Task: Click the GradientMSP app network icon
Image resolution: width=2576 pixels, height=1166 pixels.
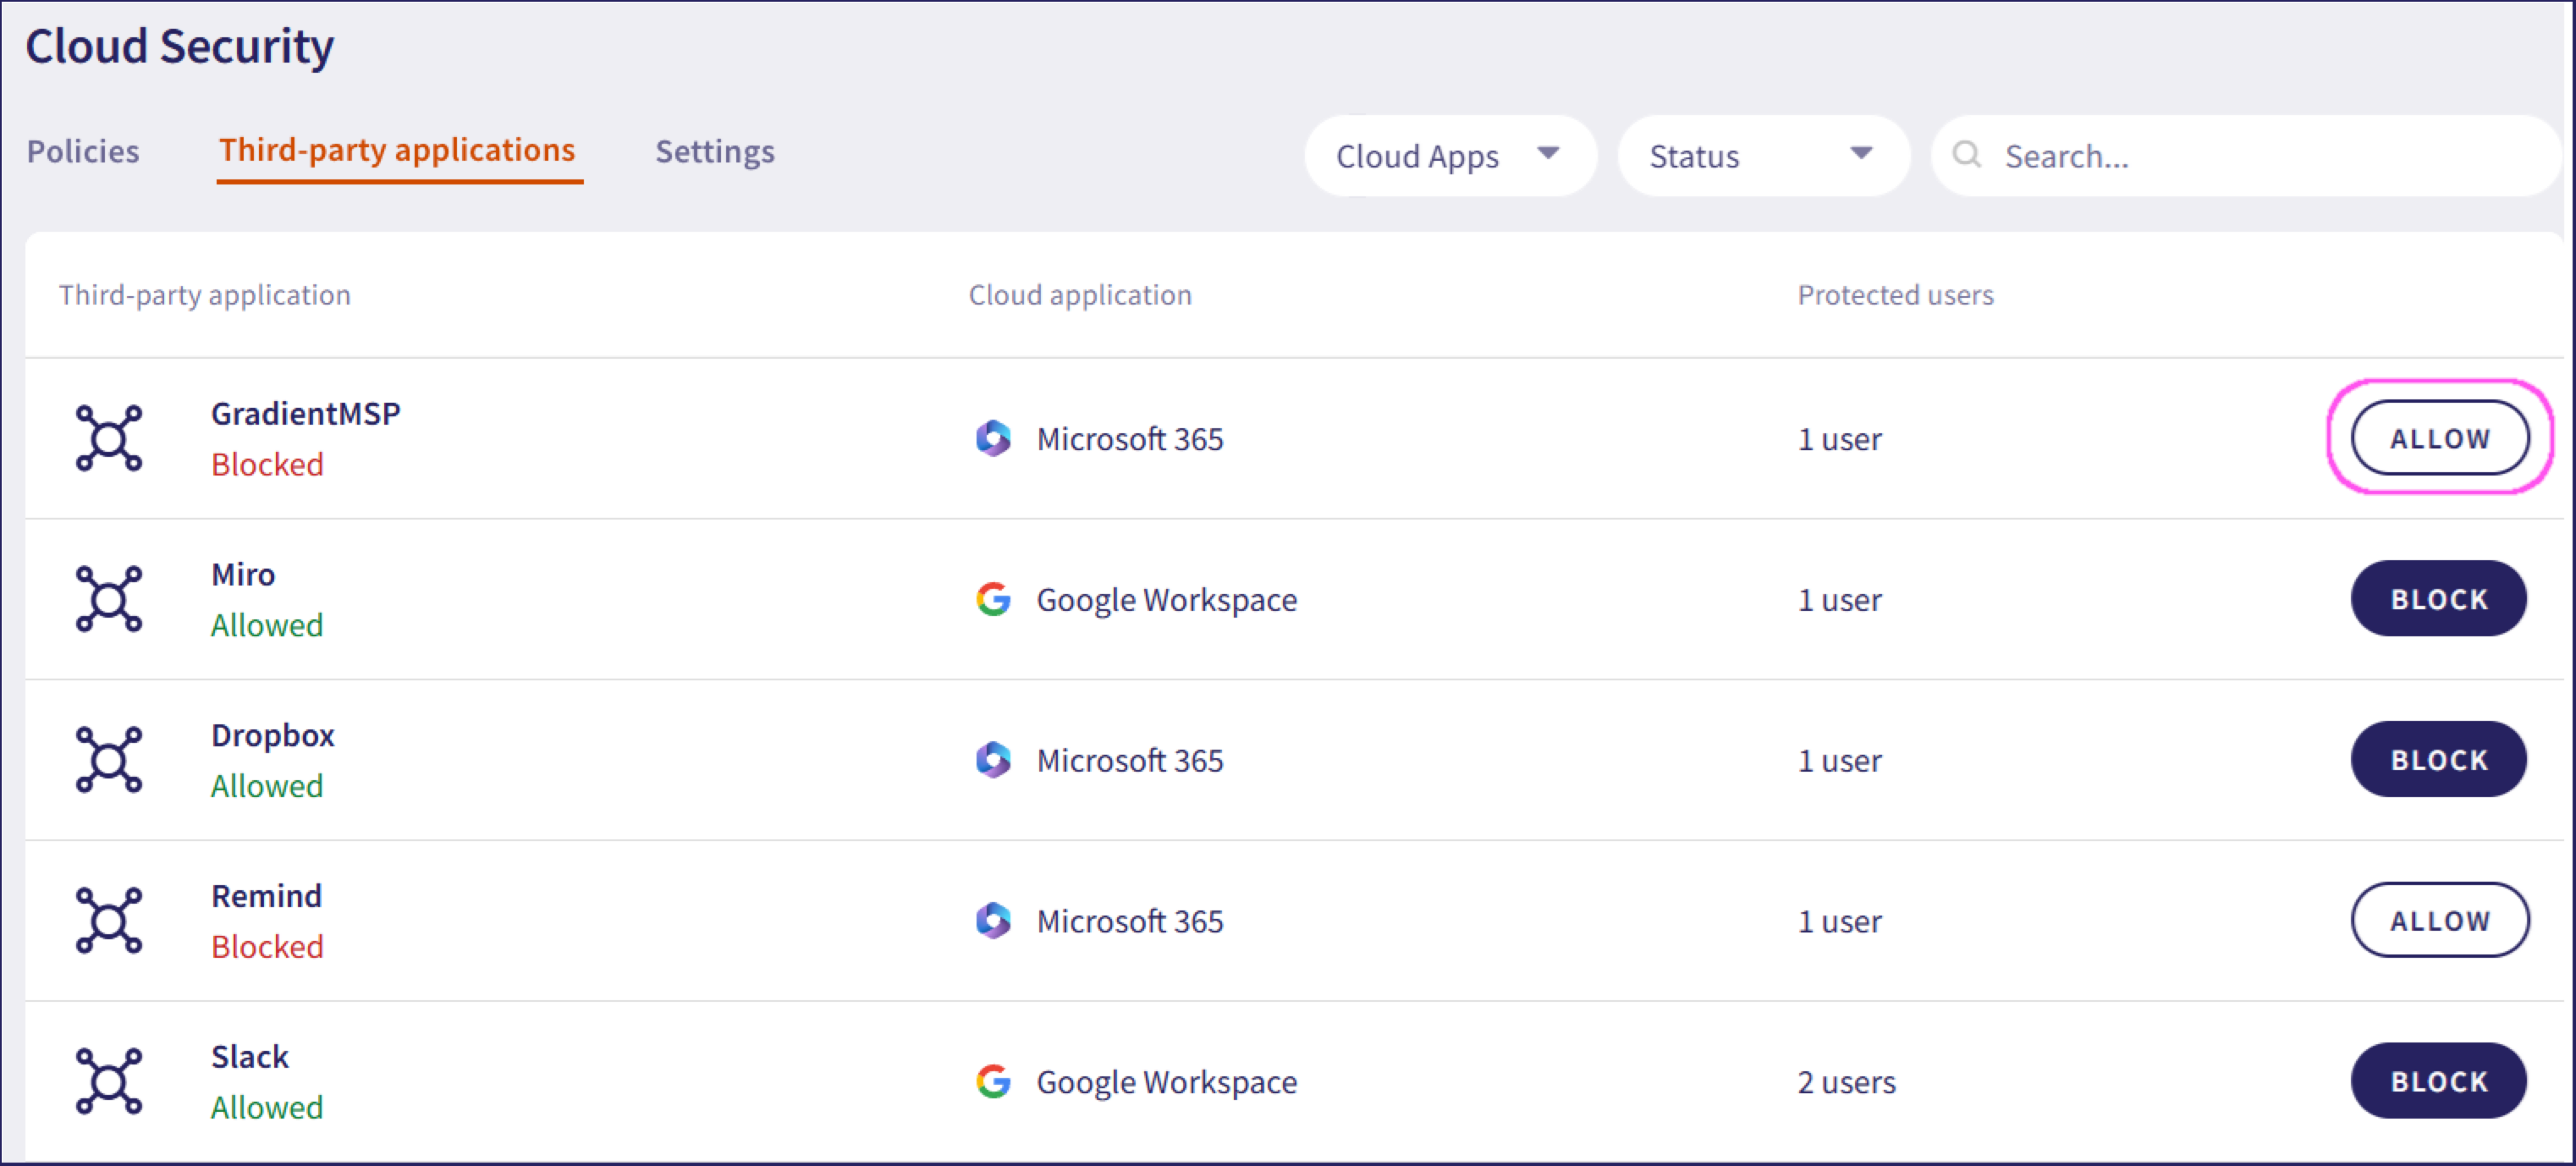Action: point(109,438)
